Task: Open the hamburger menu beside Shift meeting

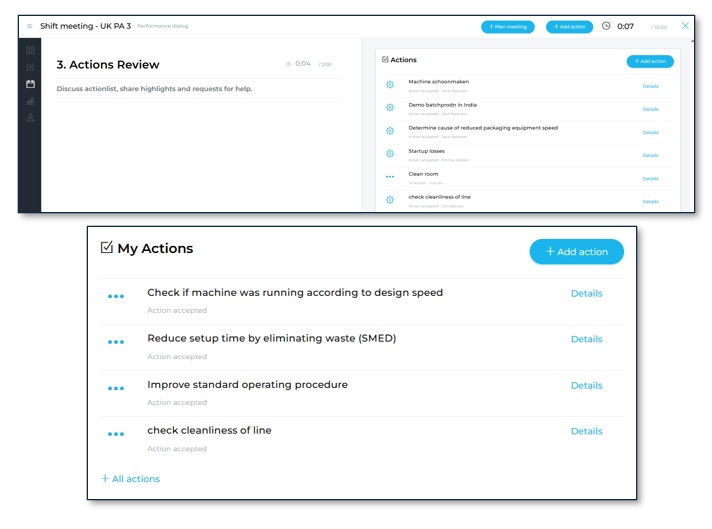Action: point(29,26)
